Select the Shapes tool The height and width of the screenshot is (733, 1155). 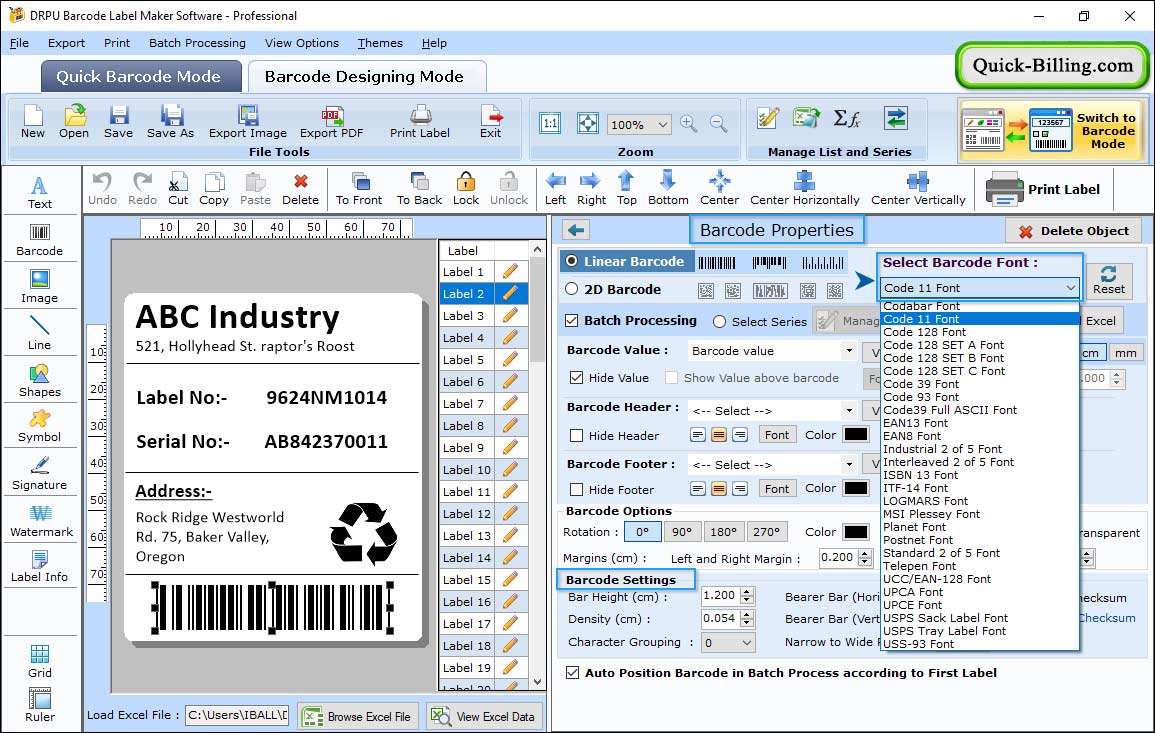pos(40,380)
